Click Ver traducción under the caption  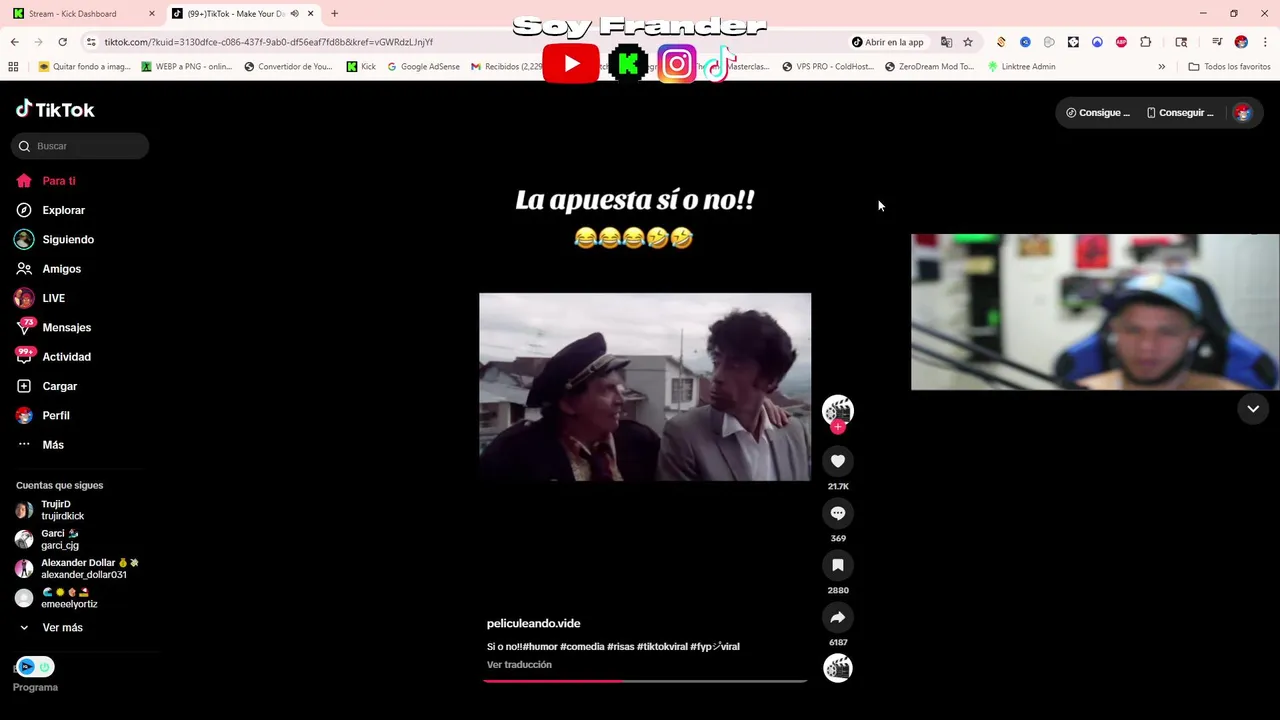[x=519, y=664]
